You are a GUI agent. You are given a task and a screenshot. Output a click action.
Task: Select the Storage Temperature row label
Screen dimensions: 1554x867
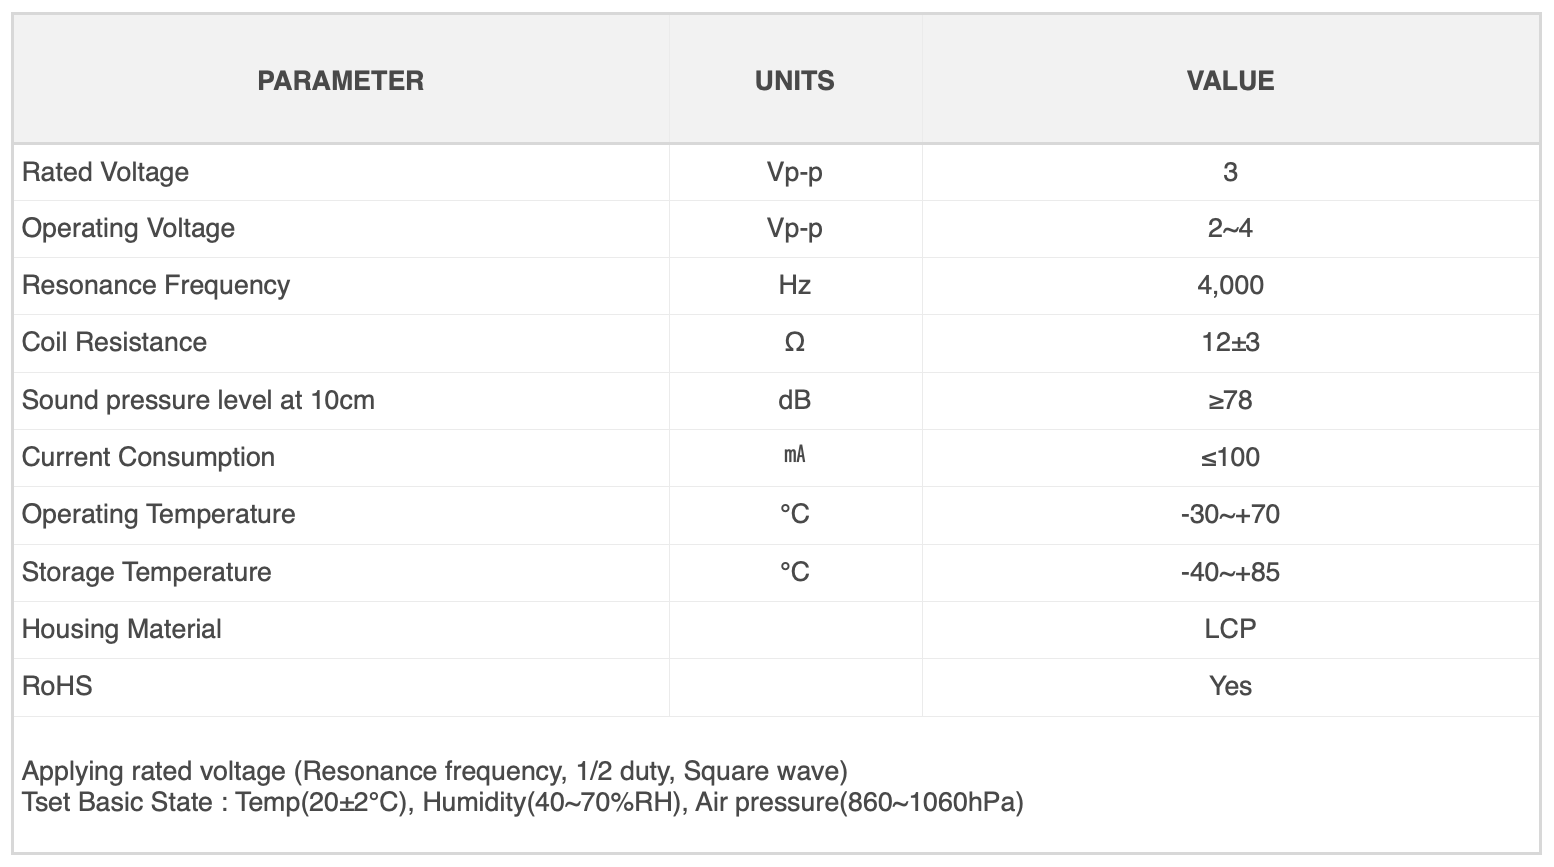coord(146,572)
